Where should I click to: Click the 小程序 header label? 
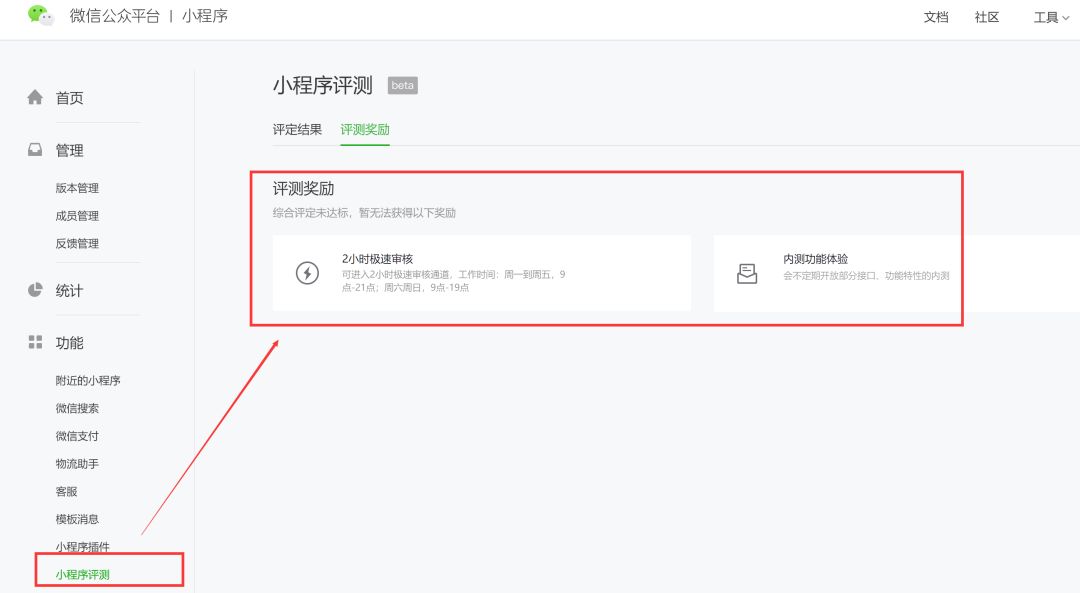pyautogui.click(x=205, y=16)
